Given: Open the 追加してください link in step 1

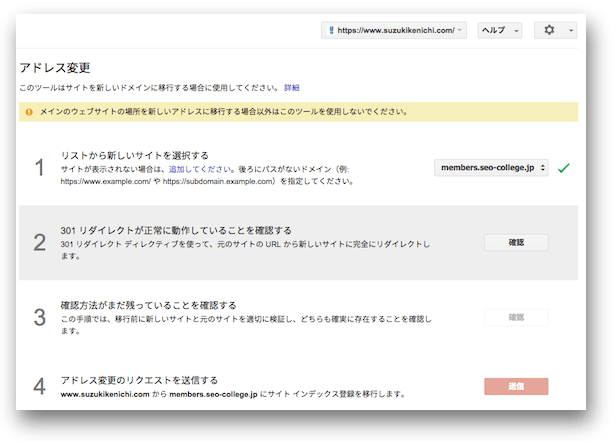Looking at the screenshot, I should [200, 169].
